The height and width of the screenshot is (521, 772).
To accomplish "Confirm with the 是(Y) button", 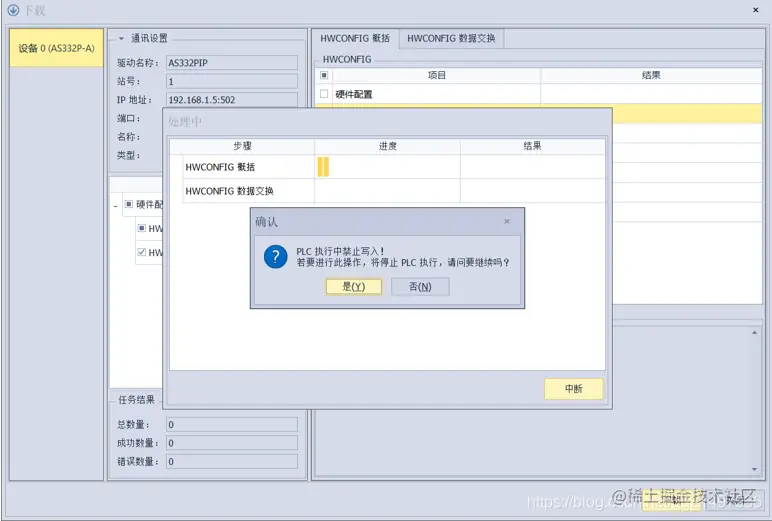I will tap(354, 287).
